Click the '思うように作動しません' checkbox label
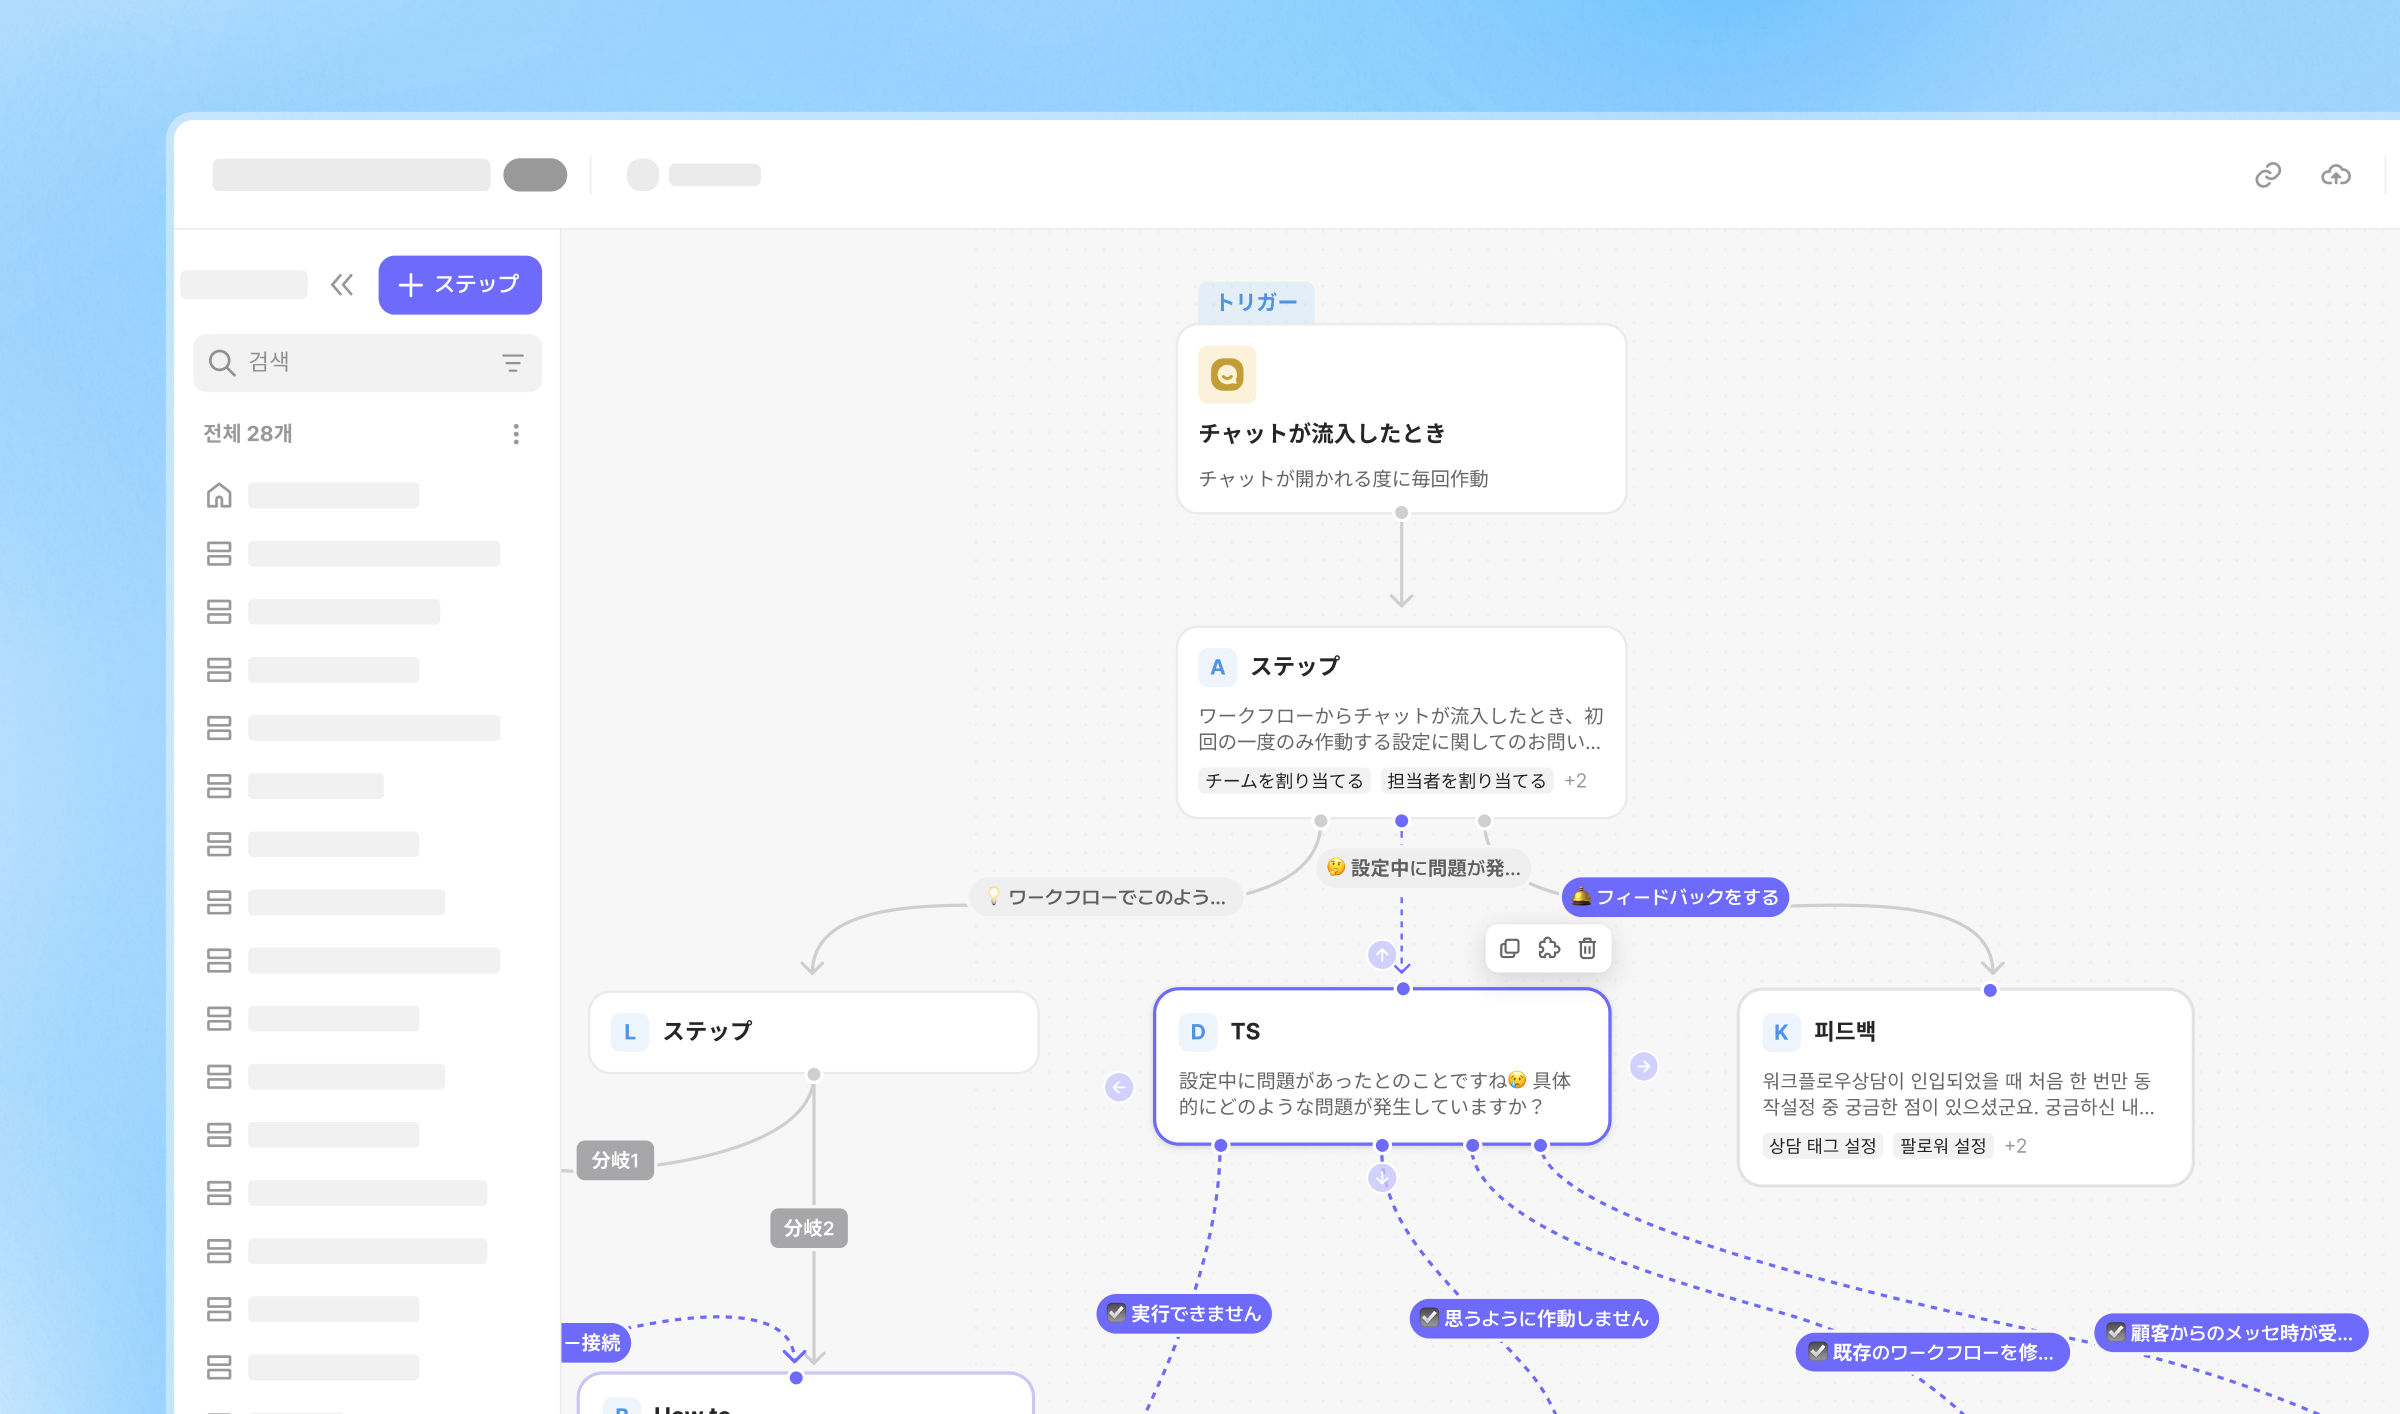 click(1534, 1318)
